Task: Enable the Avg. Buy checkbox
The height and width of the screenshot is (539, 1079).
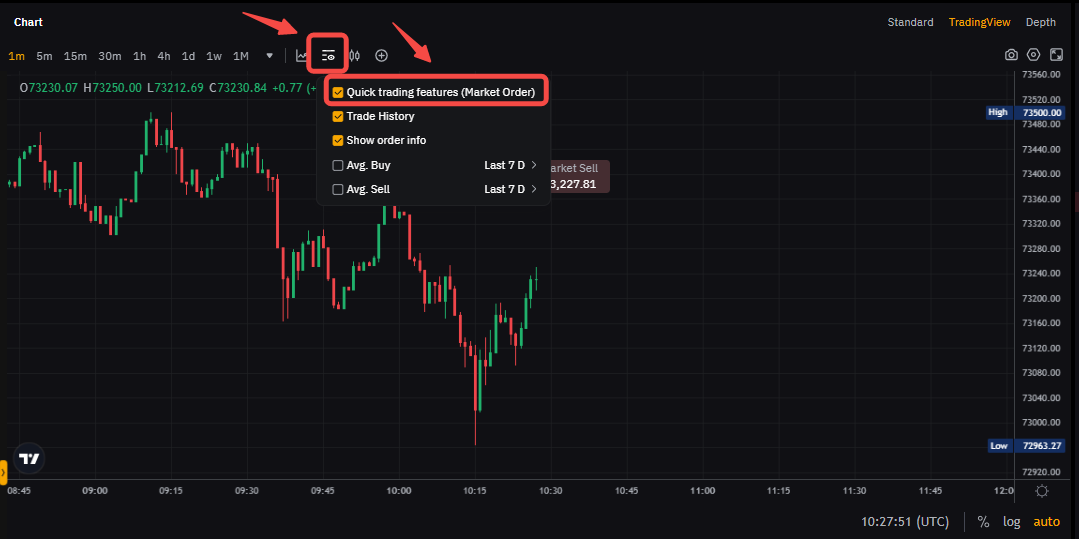Action: pos(338,165)
